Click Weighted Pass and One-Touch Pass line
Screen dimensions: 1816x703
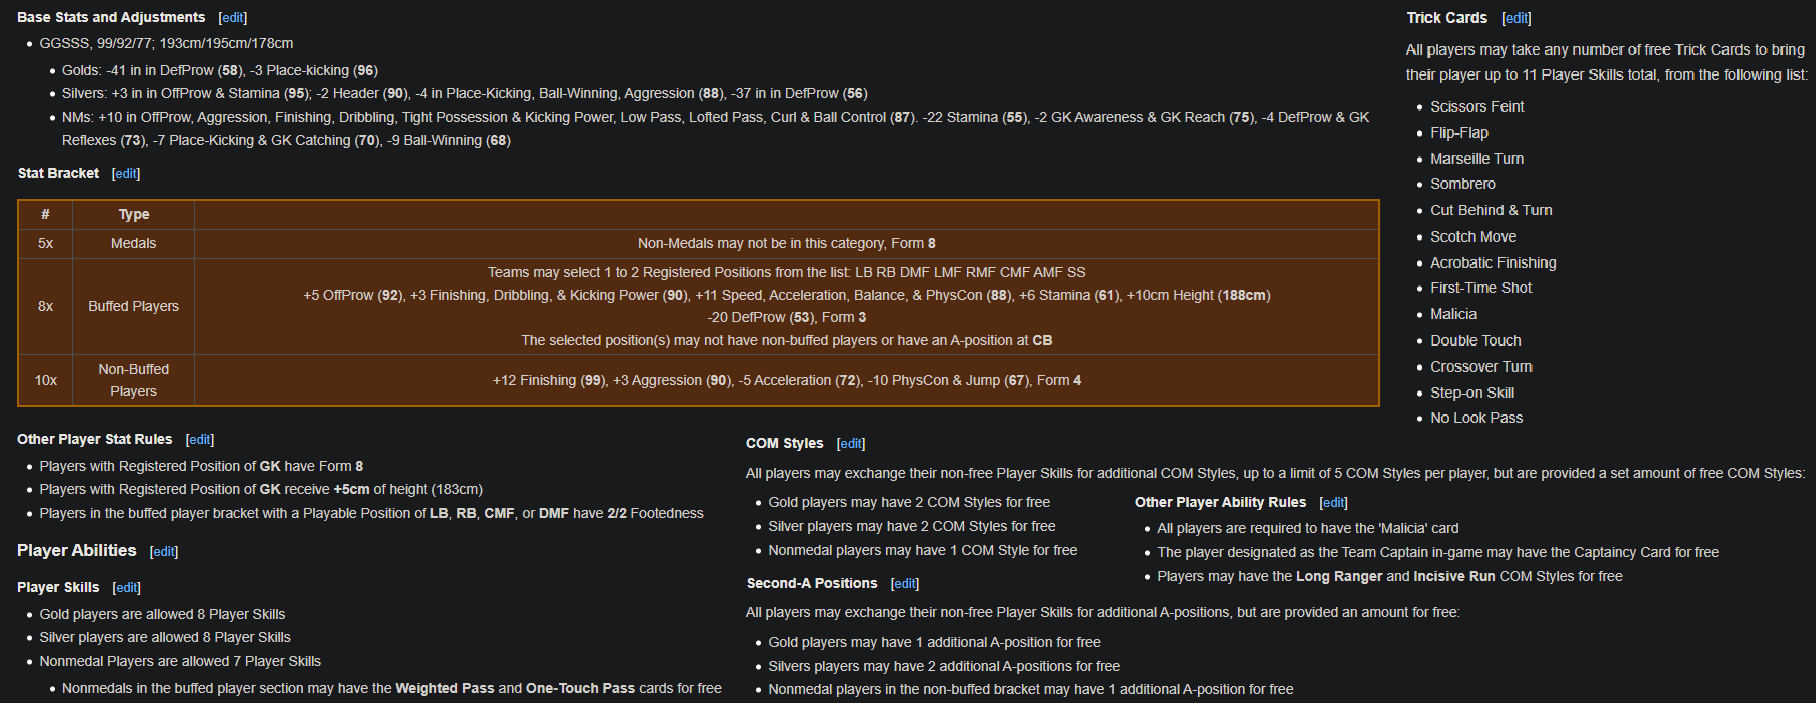pos(392,688)
